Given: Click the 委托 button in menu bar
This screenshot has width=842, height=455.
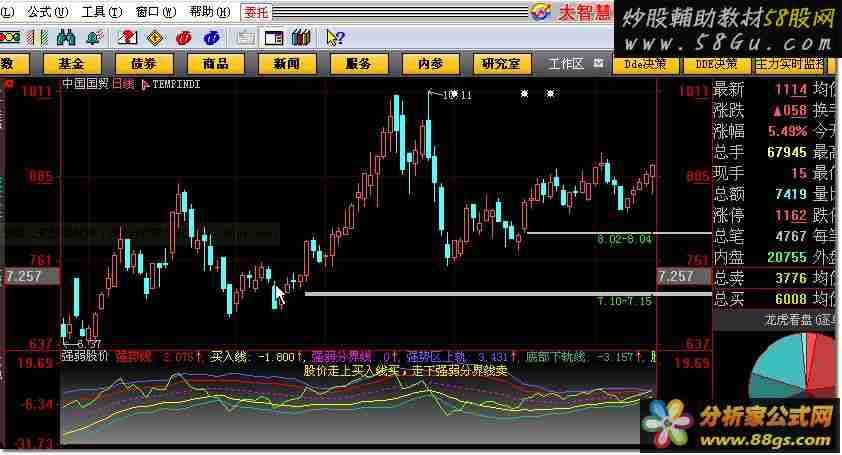Looking at the screenshot, I should [256, 11].
